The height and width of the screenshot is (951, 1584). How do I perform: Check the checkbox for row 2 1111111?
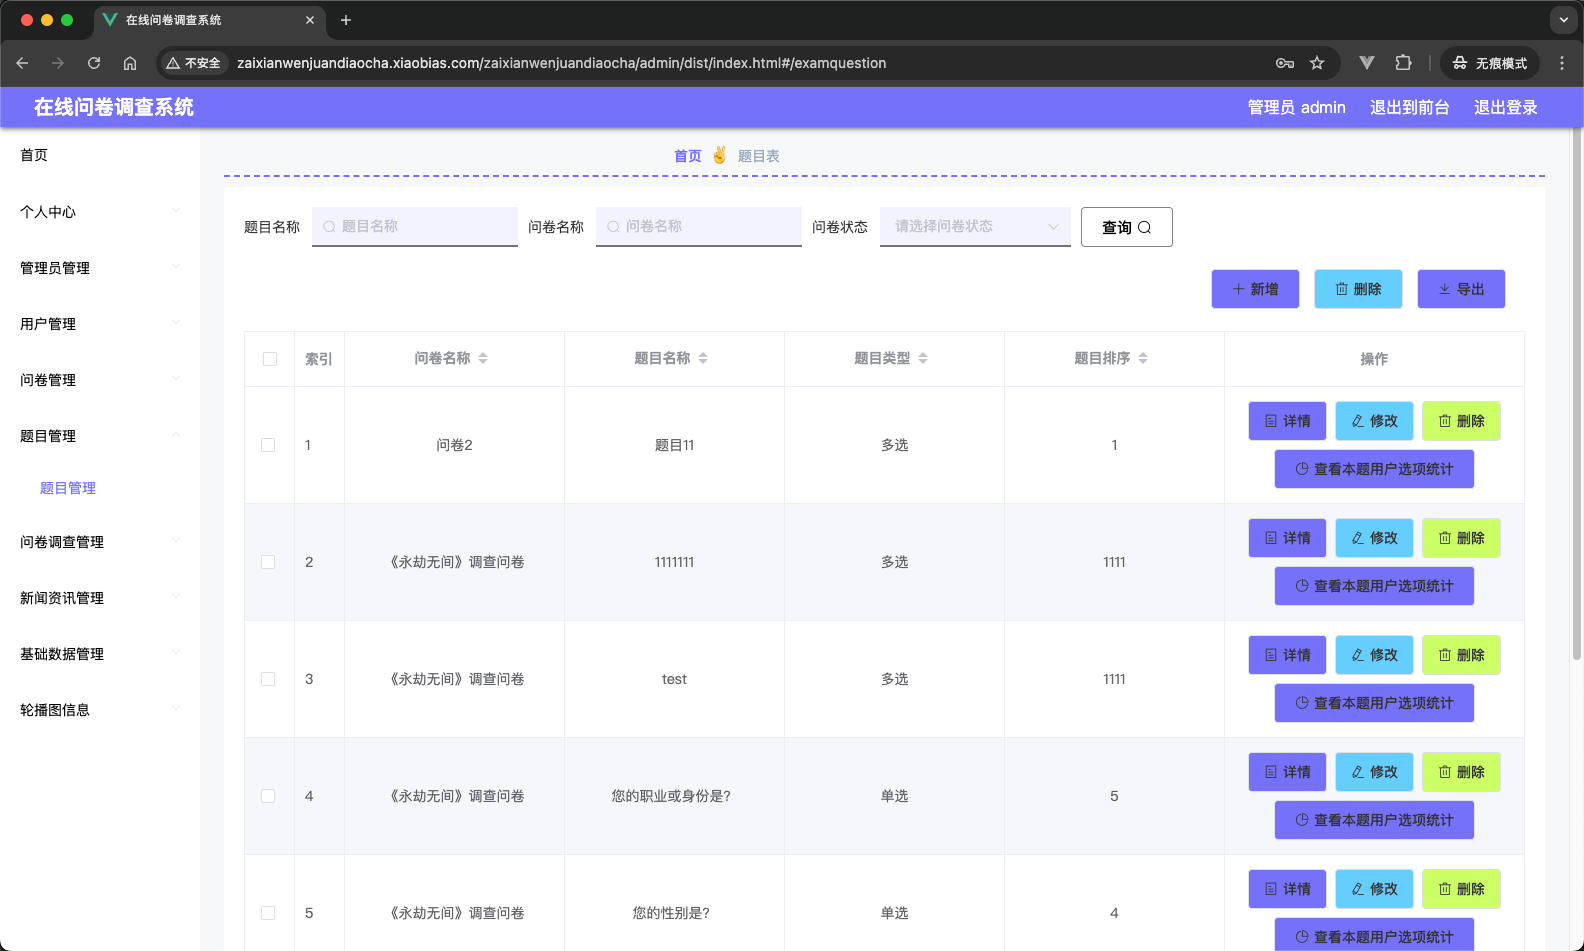pos(268,562)
